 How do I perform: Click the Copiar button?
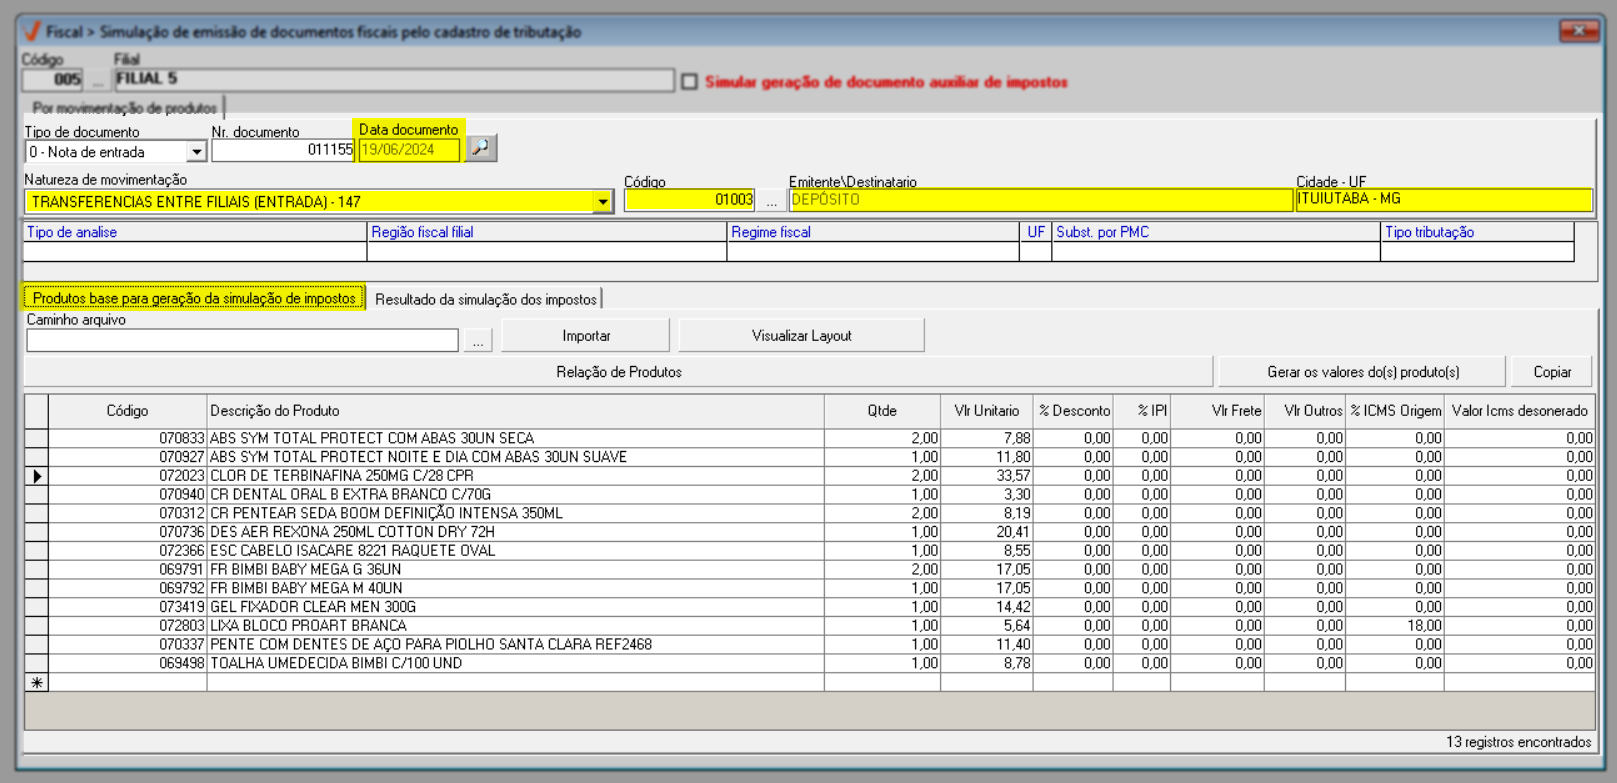pos(1552,372)
